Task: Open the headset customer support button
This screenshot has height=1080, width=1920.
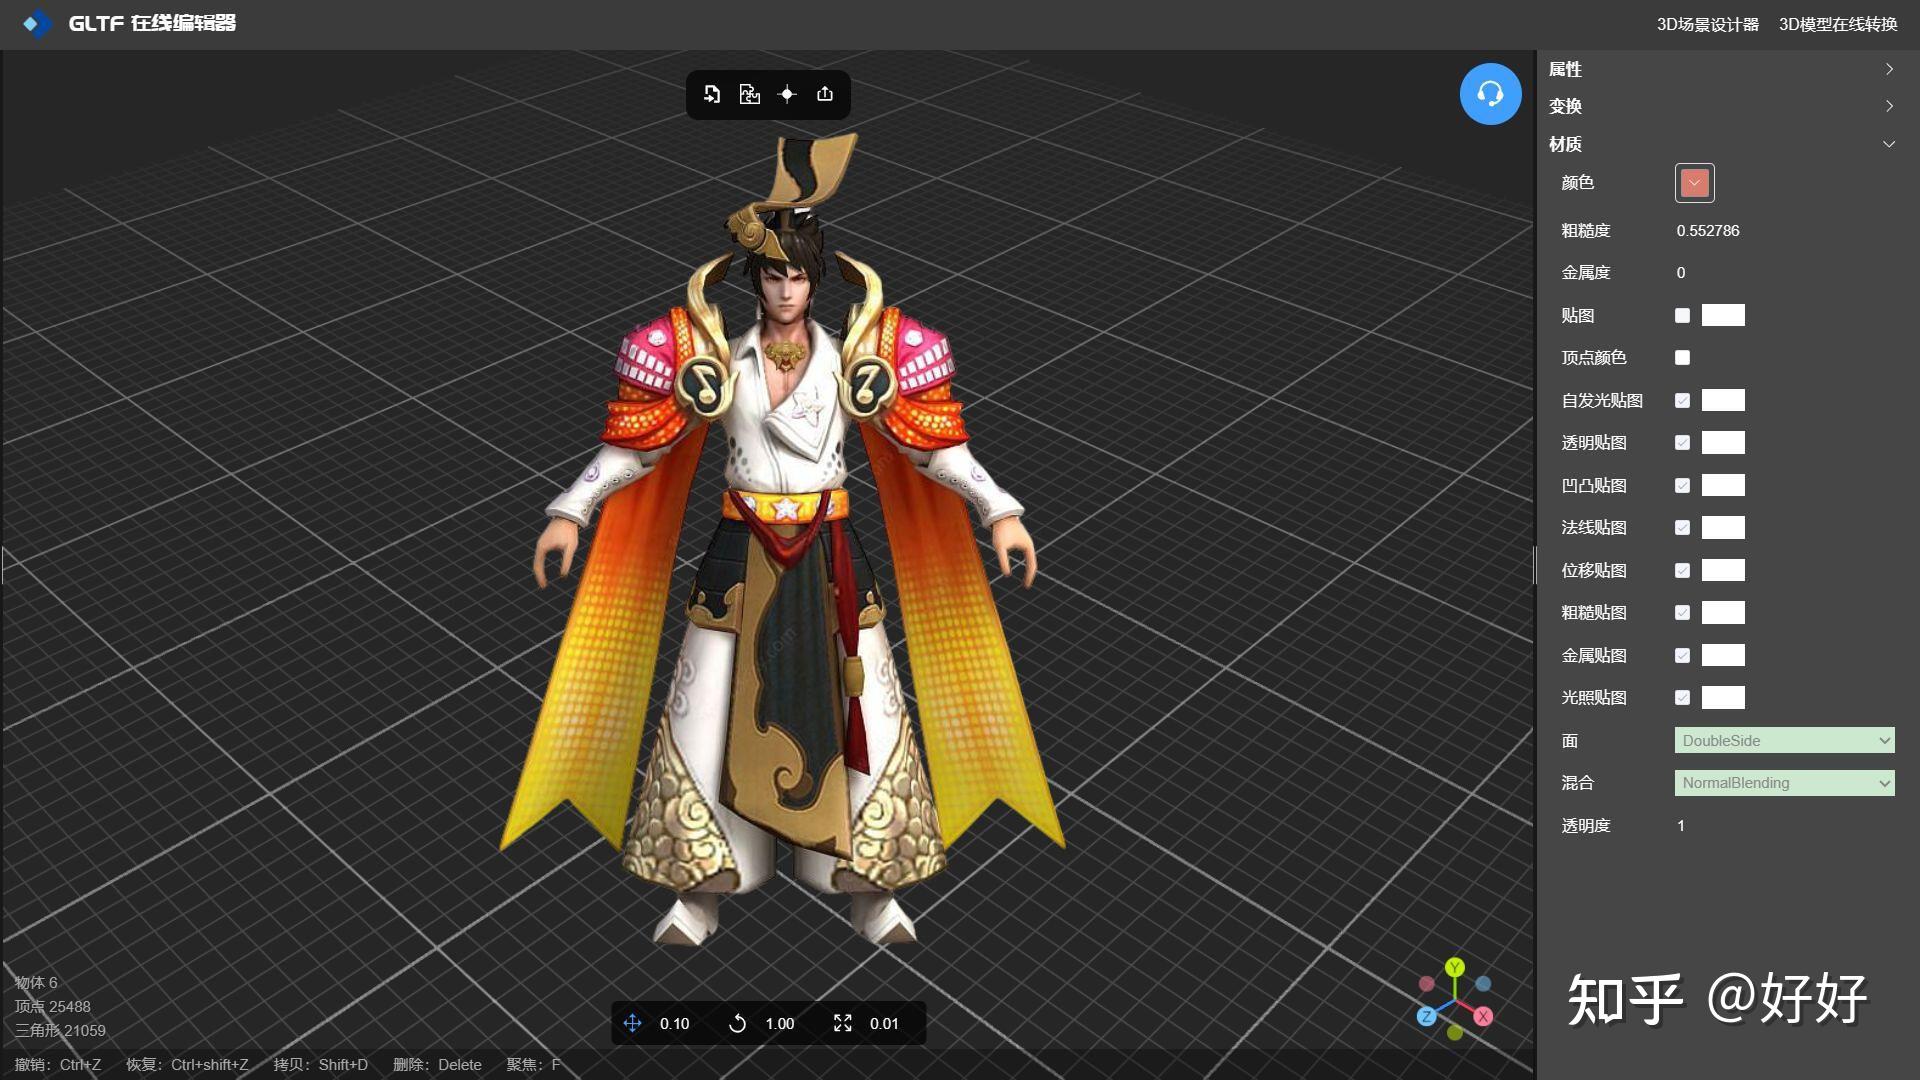Action: click(x=1490, y=94)
